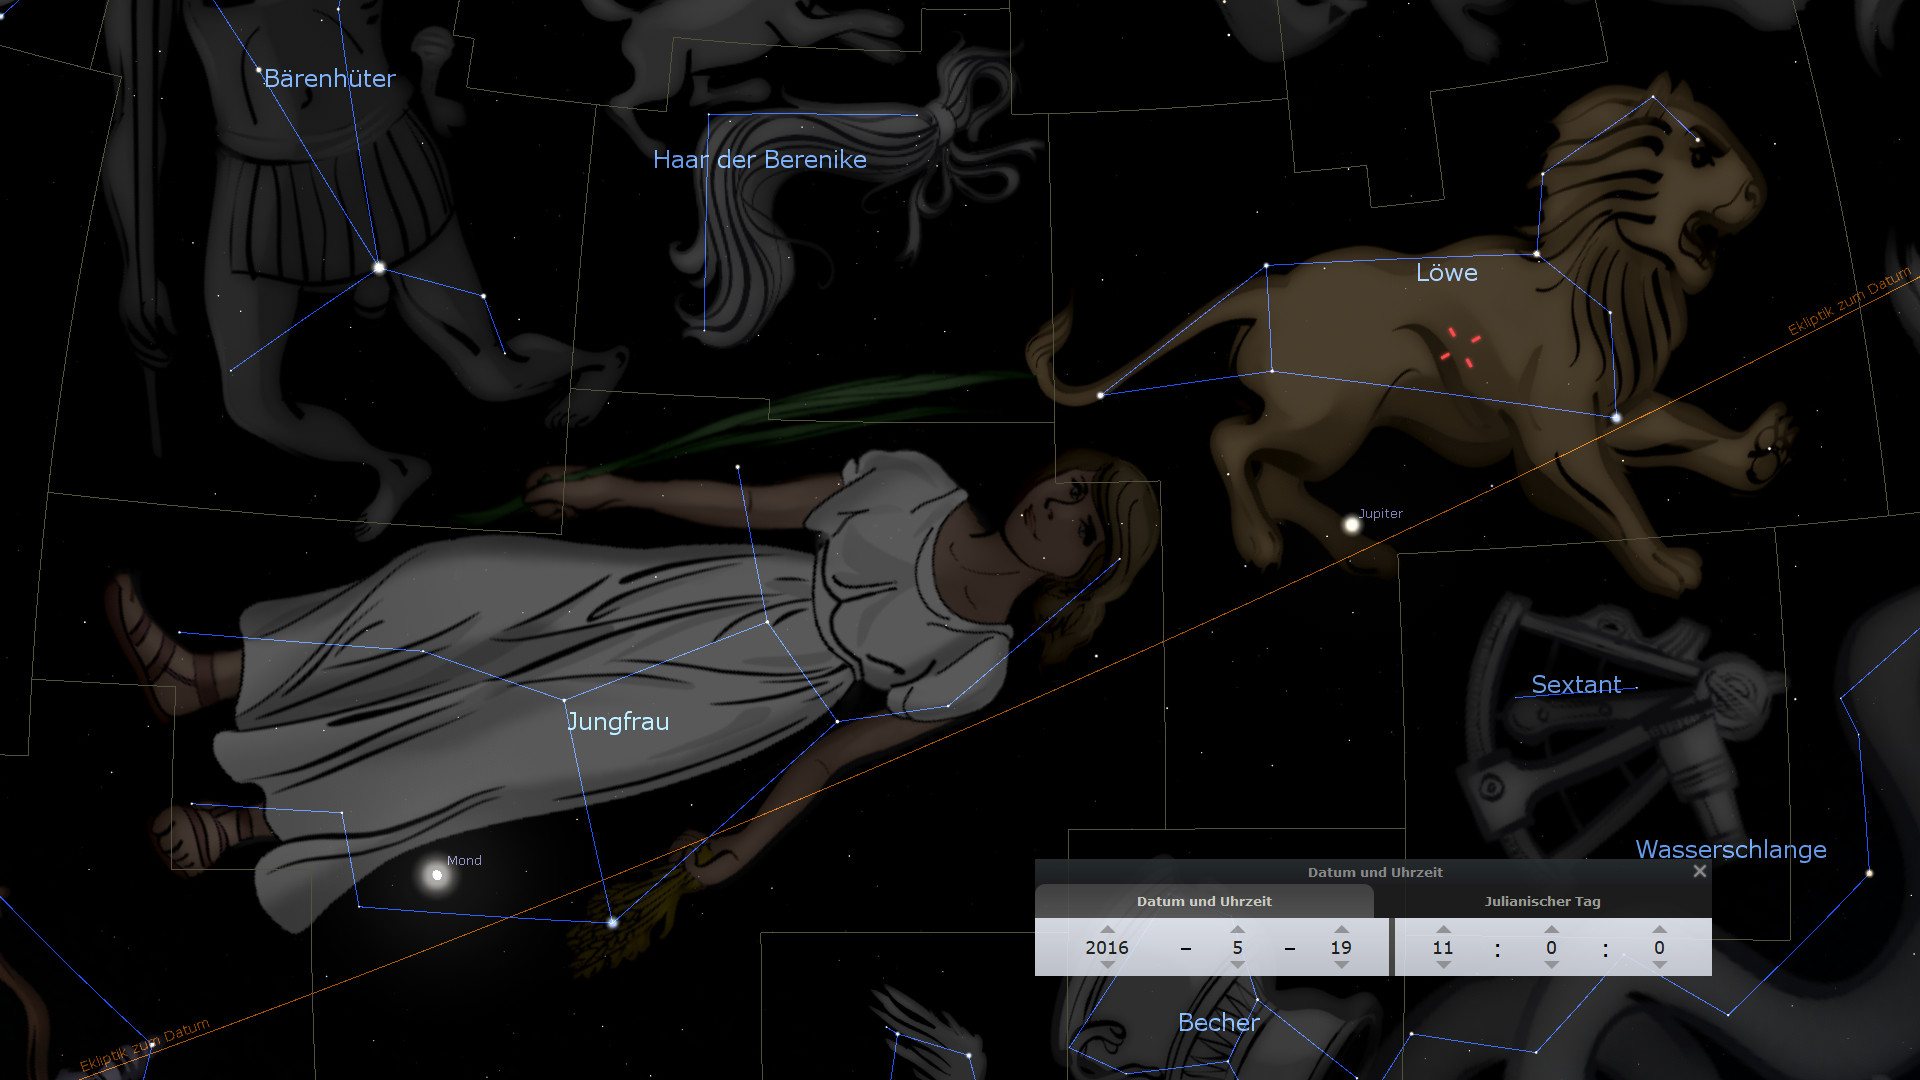Click the Löwe constellation label
The image size is (1920, 1080).
click(1447, 272)
